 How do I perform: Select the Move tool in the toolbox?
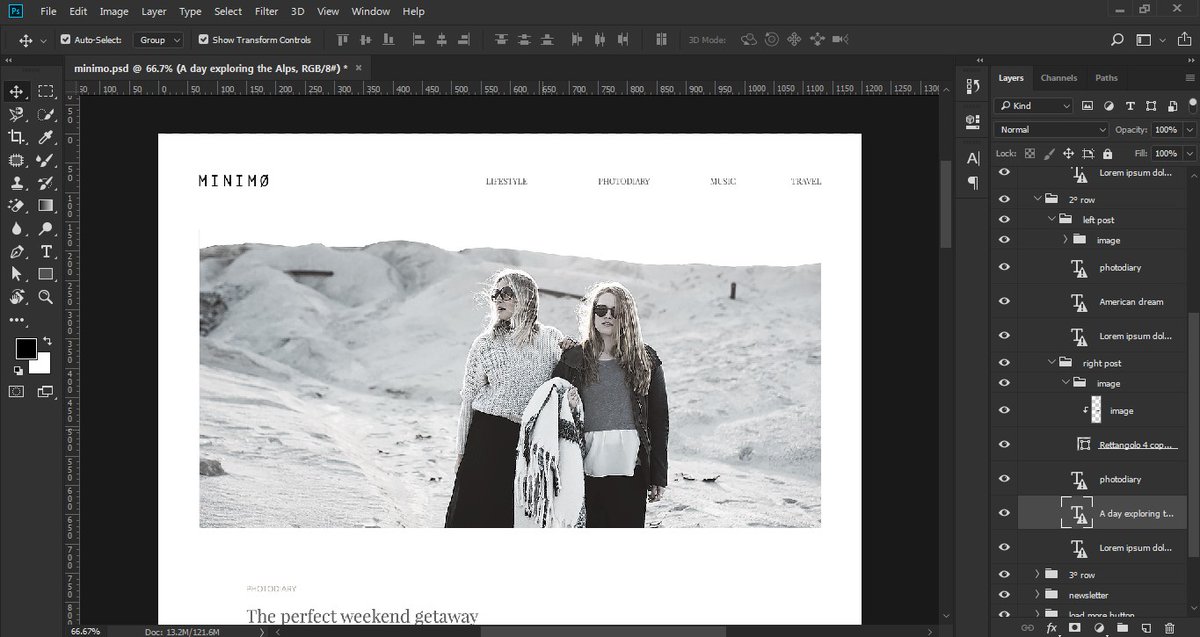(x=16, y=91)
